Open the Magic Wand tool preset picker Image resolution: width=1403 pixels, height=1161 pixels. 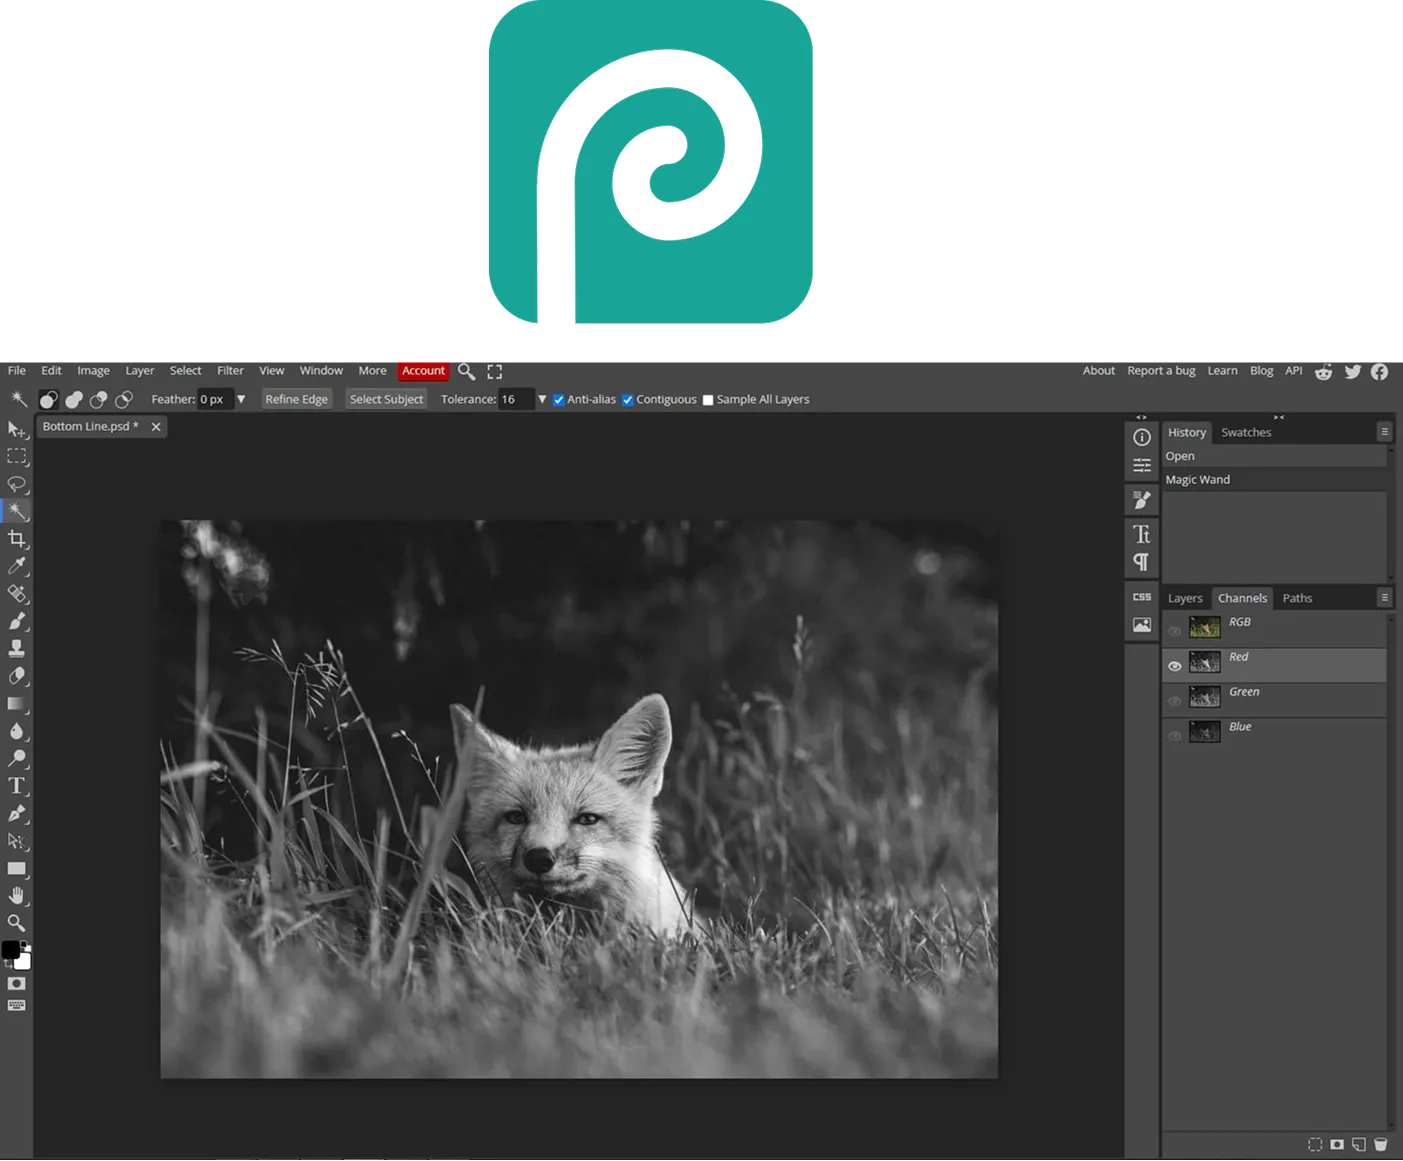pyautogui.click(x=18, y=400)
